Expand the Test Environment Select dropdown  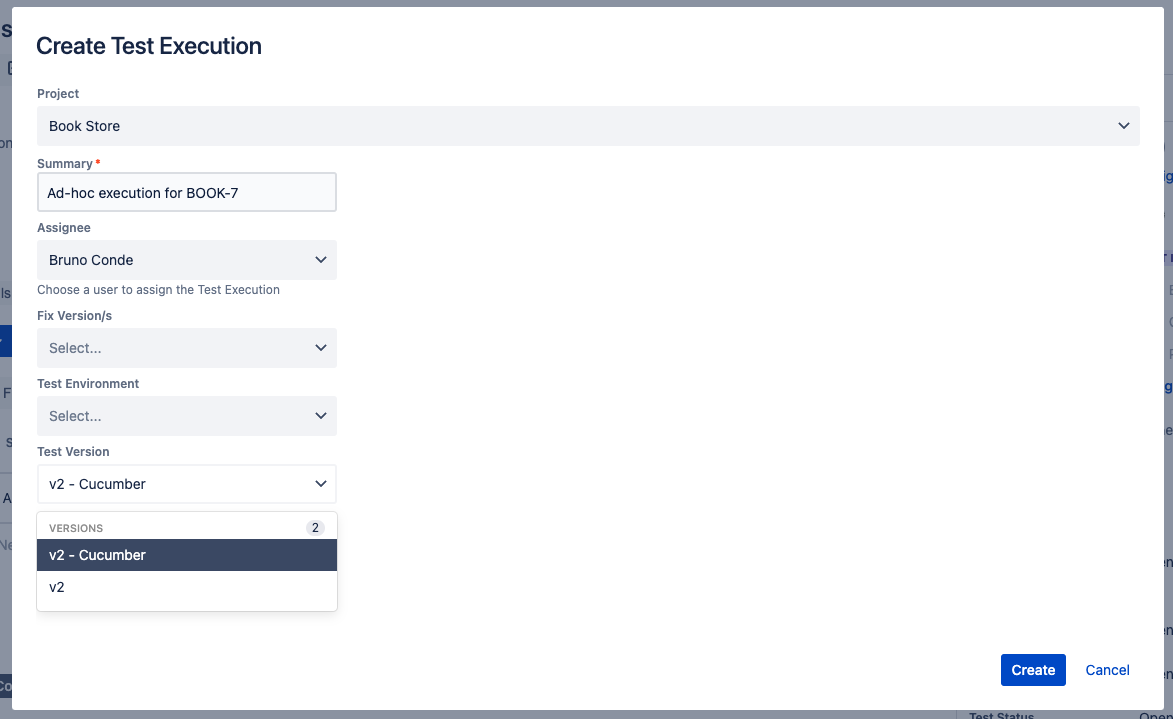pyautogui.click(x=187, y=416)
